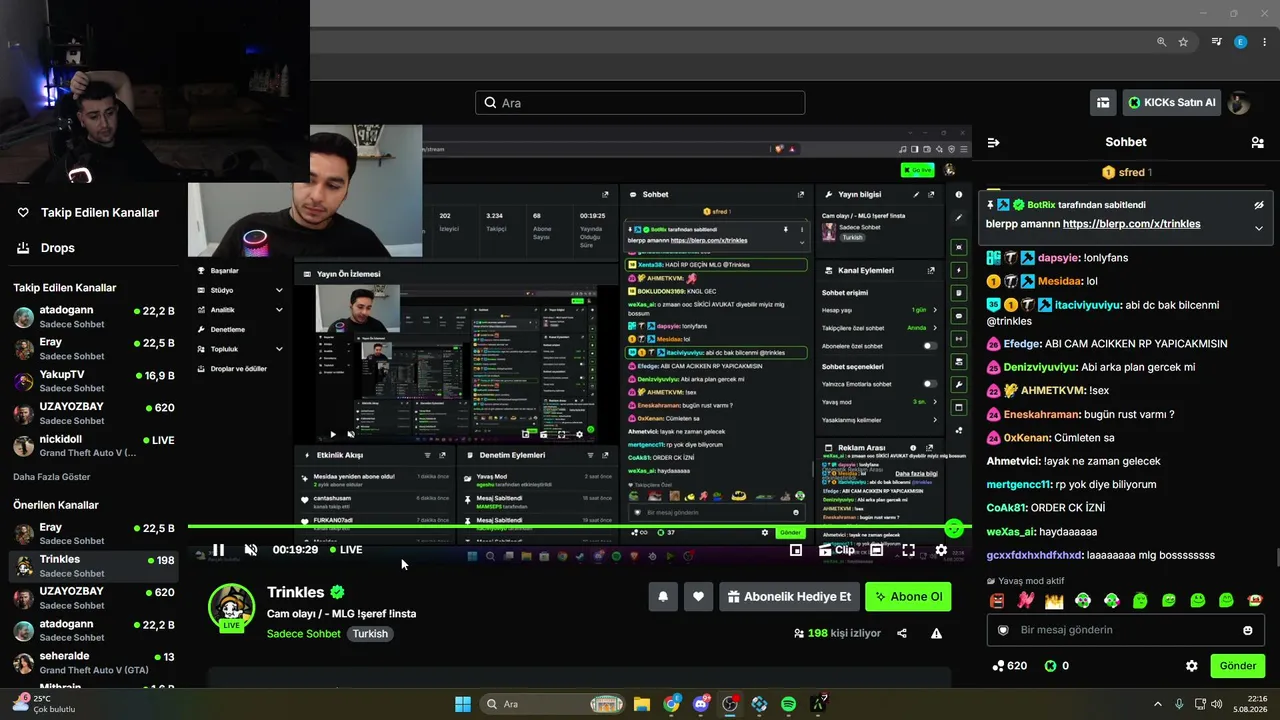Show hidden system tray icons
The width and height of the screenshot is (1280, 720).
pyautogui.click(x=1158, y=704)
